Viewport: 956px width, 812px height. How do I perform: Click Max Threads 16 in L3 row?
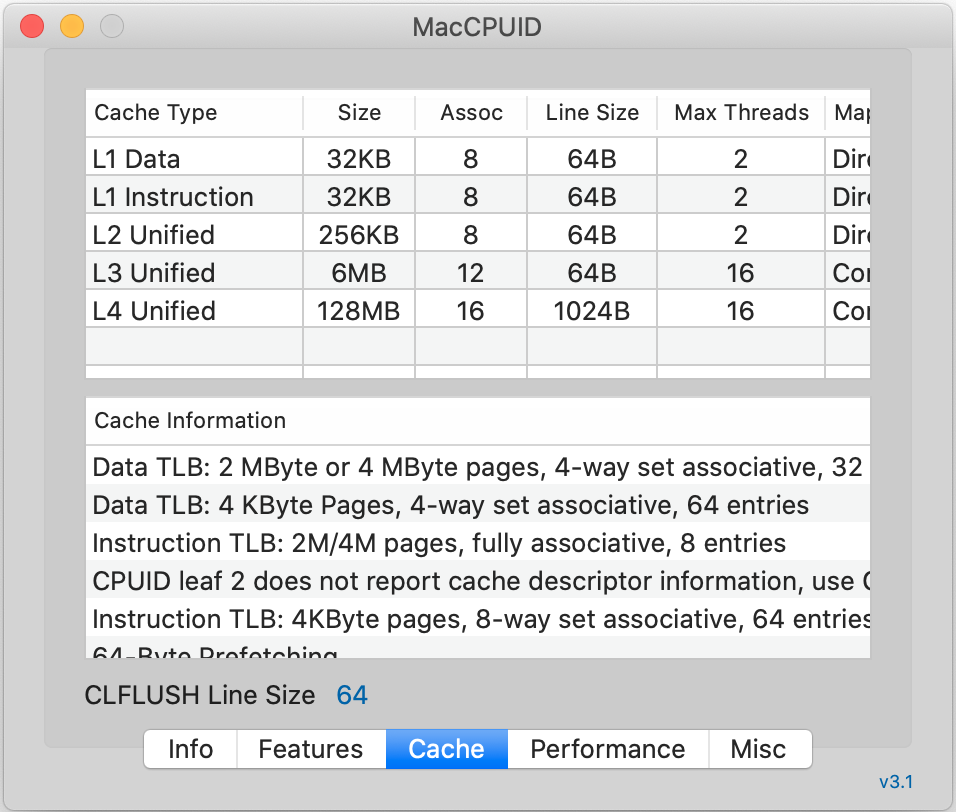[x=740, y=272]
